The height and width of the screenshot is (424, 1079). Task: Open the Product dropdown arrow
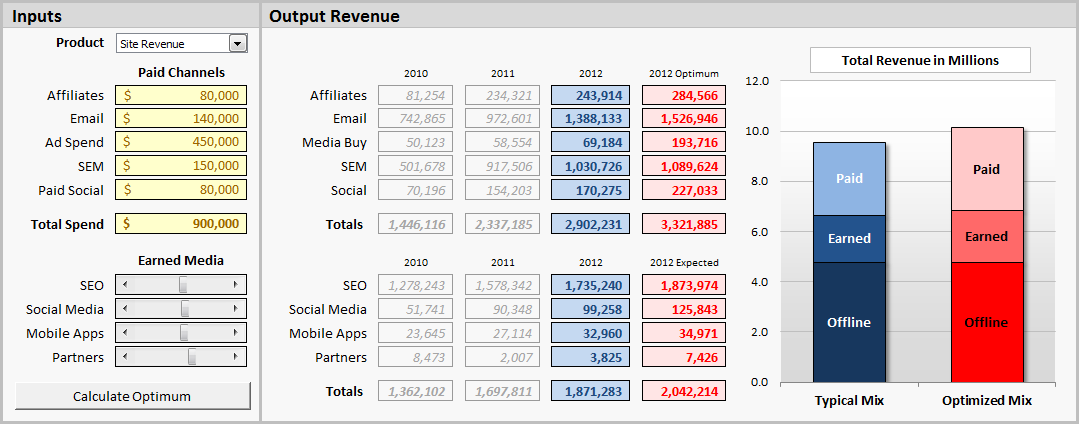[x=237, y=43]
